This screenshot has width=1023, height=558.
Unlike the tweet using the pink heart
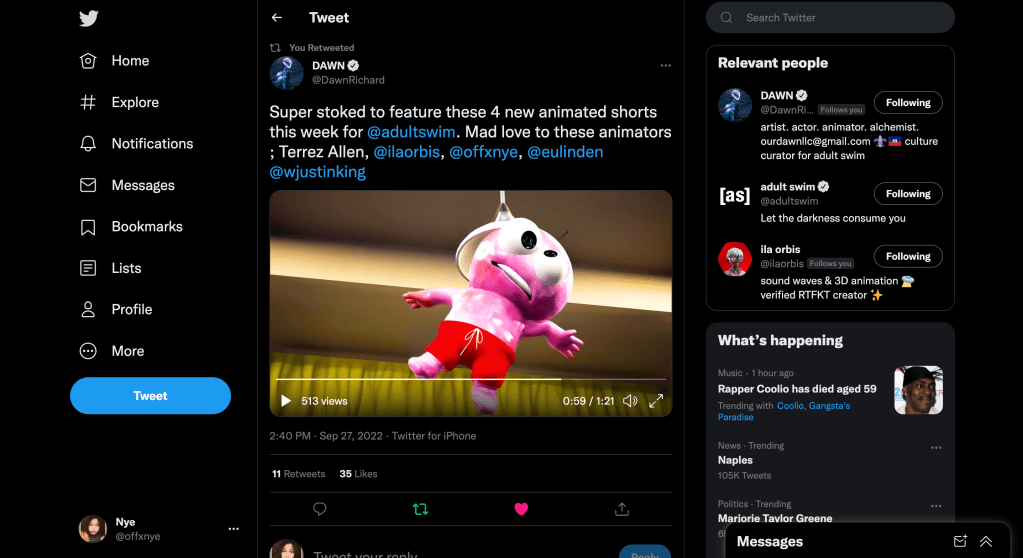(521, 509)
